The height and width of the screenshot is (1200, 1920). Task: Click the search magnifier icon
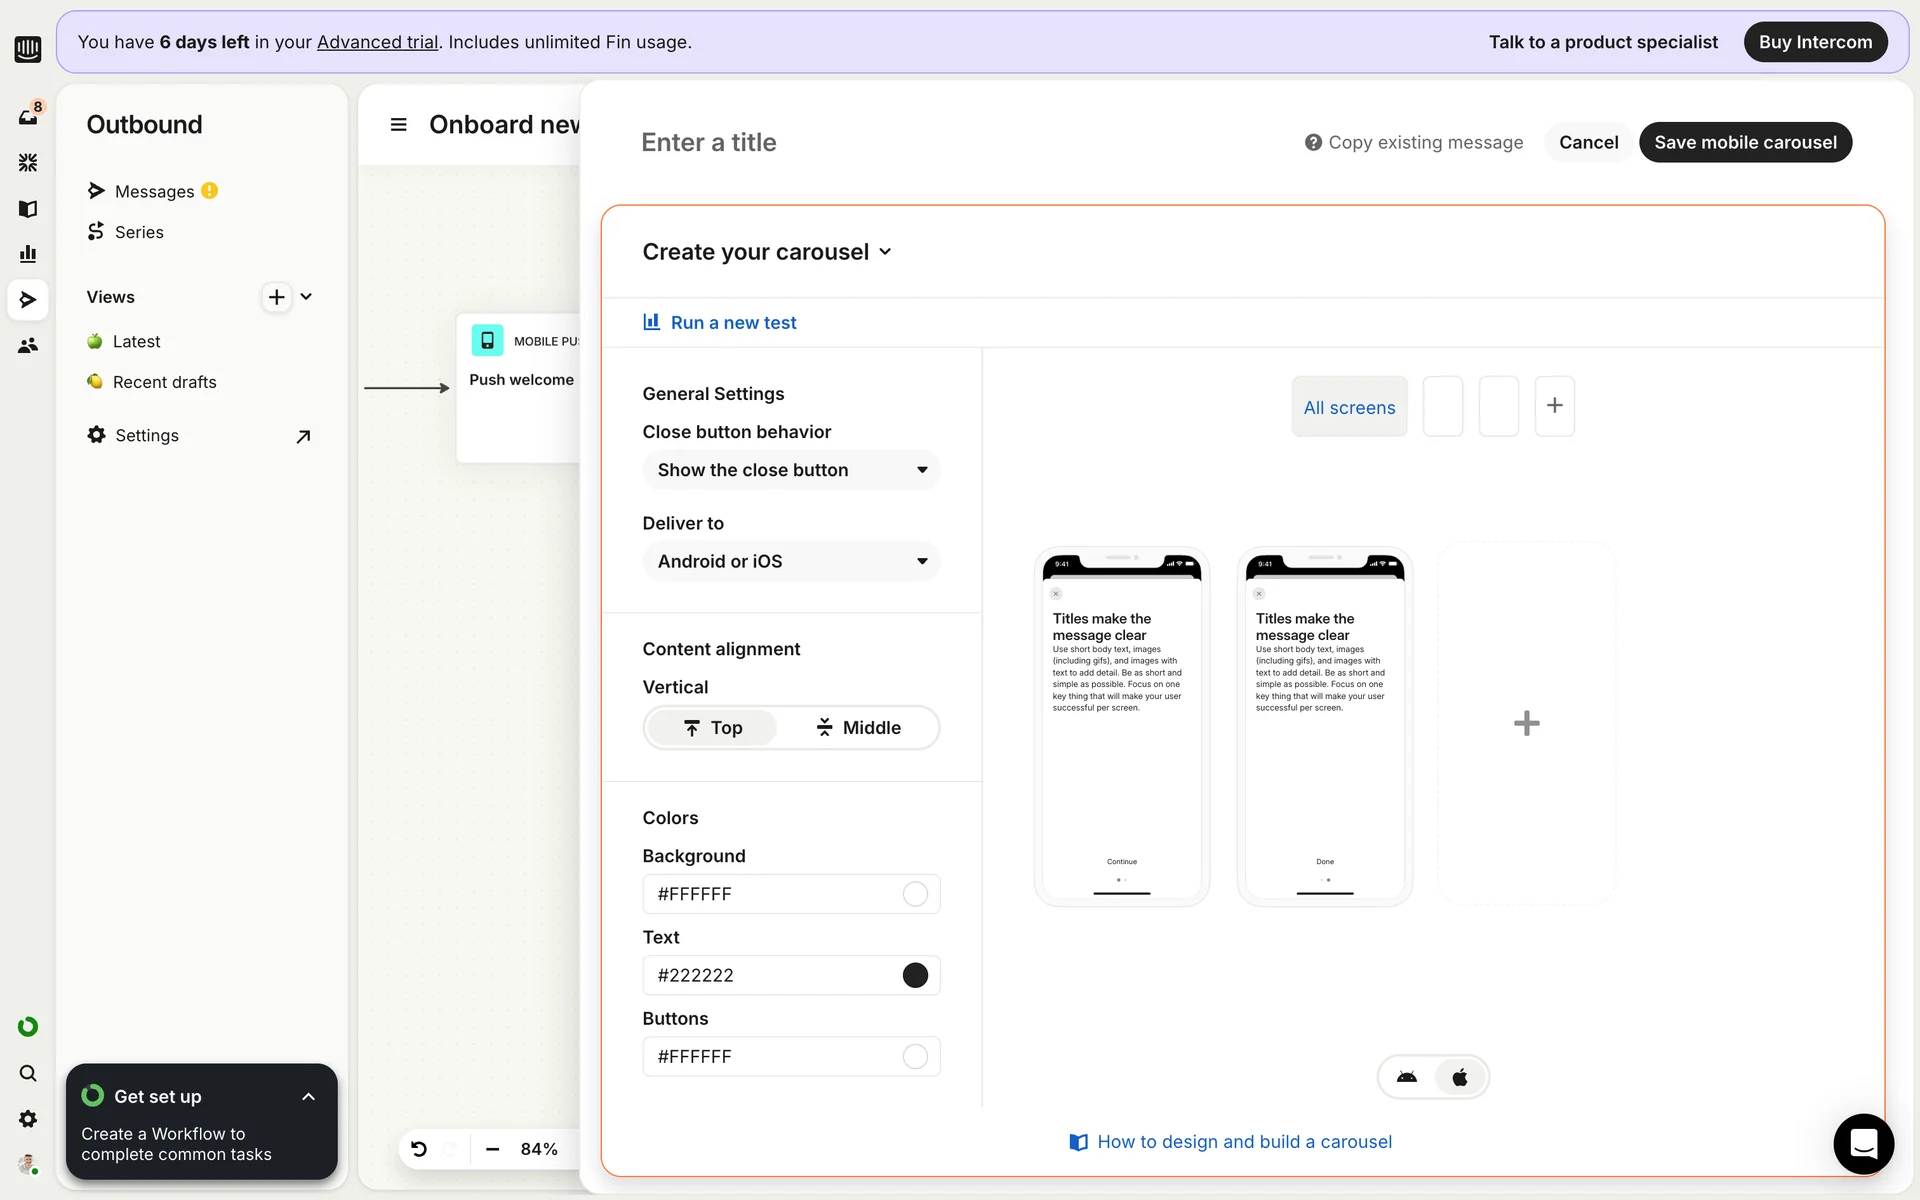tap(27, 1073)
